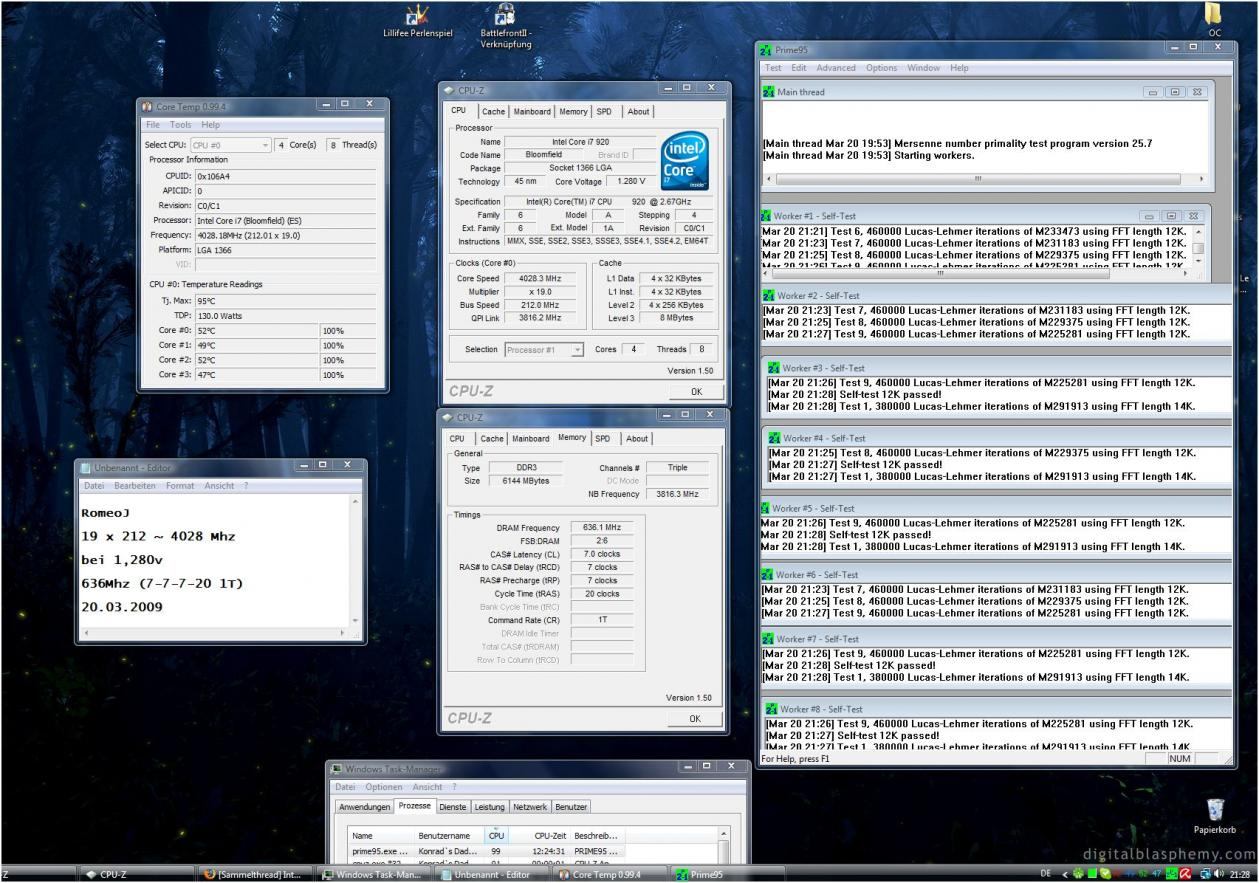Click the Main thread horizontal scrollbar
Image resolution: width=1259 pixels, height=883 pixels.
(x=977, y=179)
